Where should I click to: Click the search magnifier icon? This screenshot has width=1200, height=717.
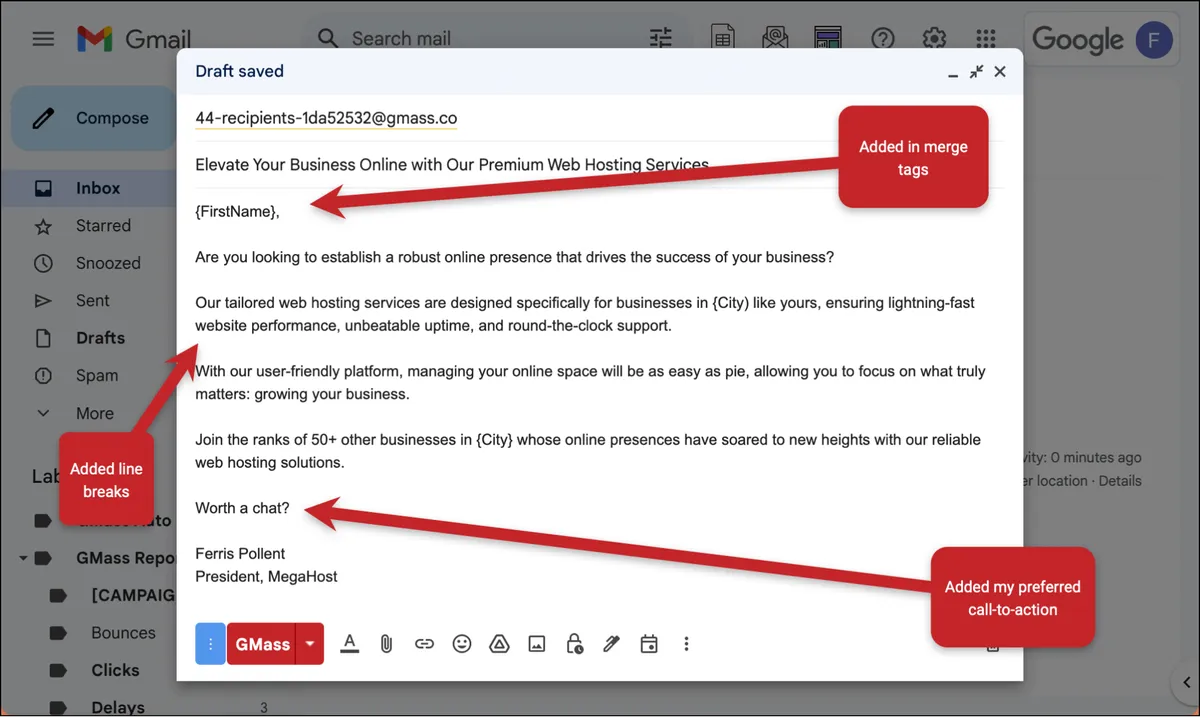pyautogui.click(x=327, y=39)
